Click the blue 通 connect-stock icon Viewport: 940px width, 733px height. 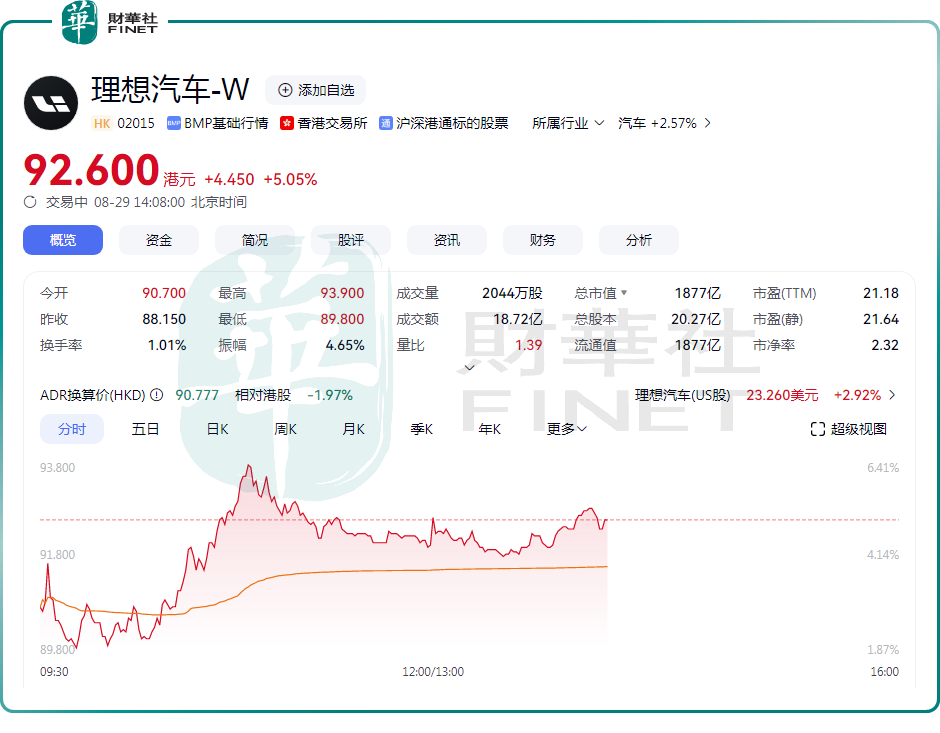[x=385, y=123]
